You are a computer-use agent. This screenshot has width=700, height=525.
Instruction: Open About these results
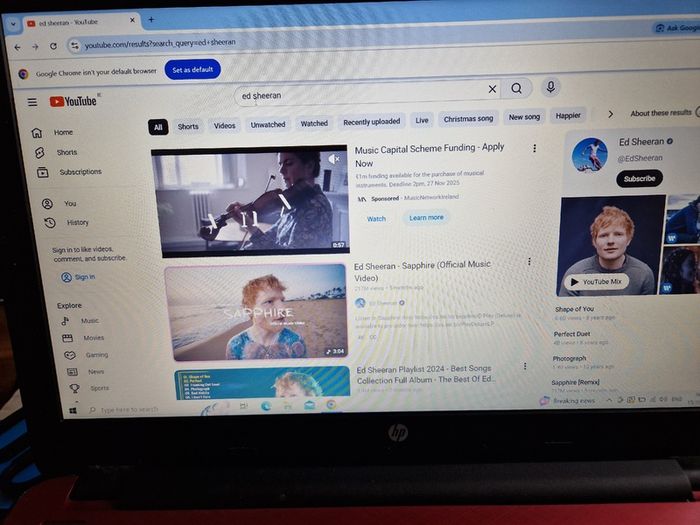click(x=661, y=113)
